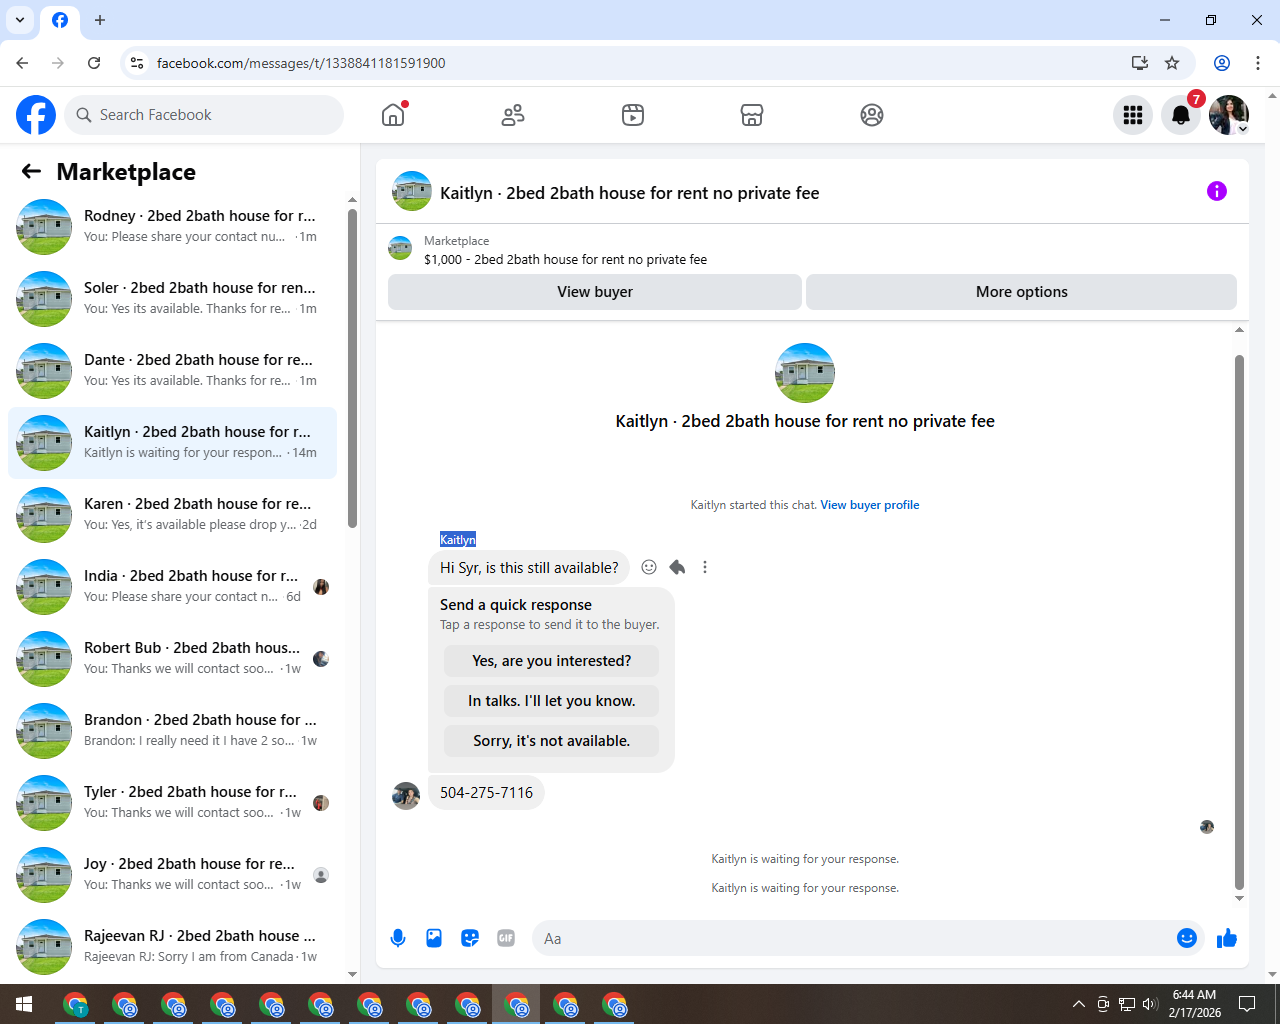Reply to the 'Hi Syr' message
The image size is (1280, 1024).
coord(677,567)
